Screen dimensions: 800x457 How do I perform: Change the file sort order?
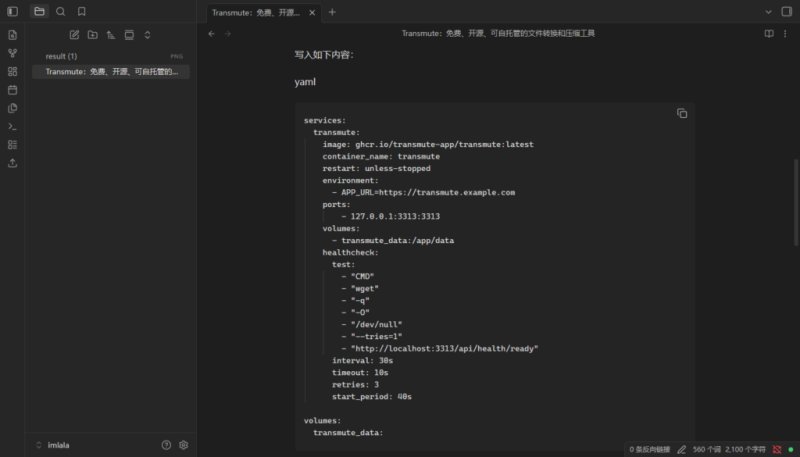(111, 35)
